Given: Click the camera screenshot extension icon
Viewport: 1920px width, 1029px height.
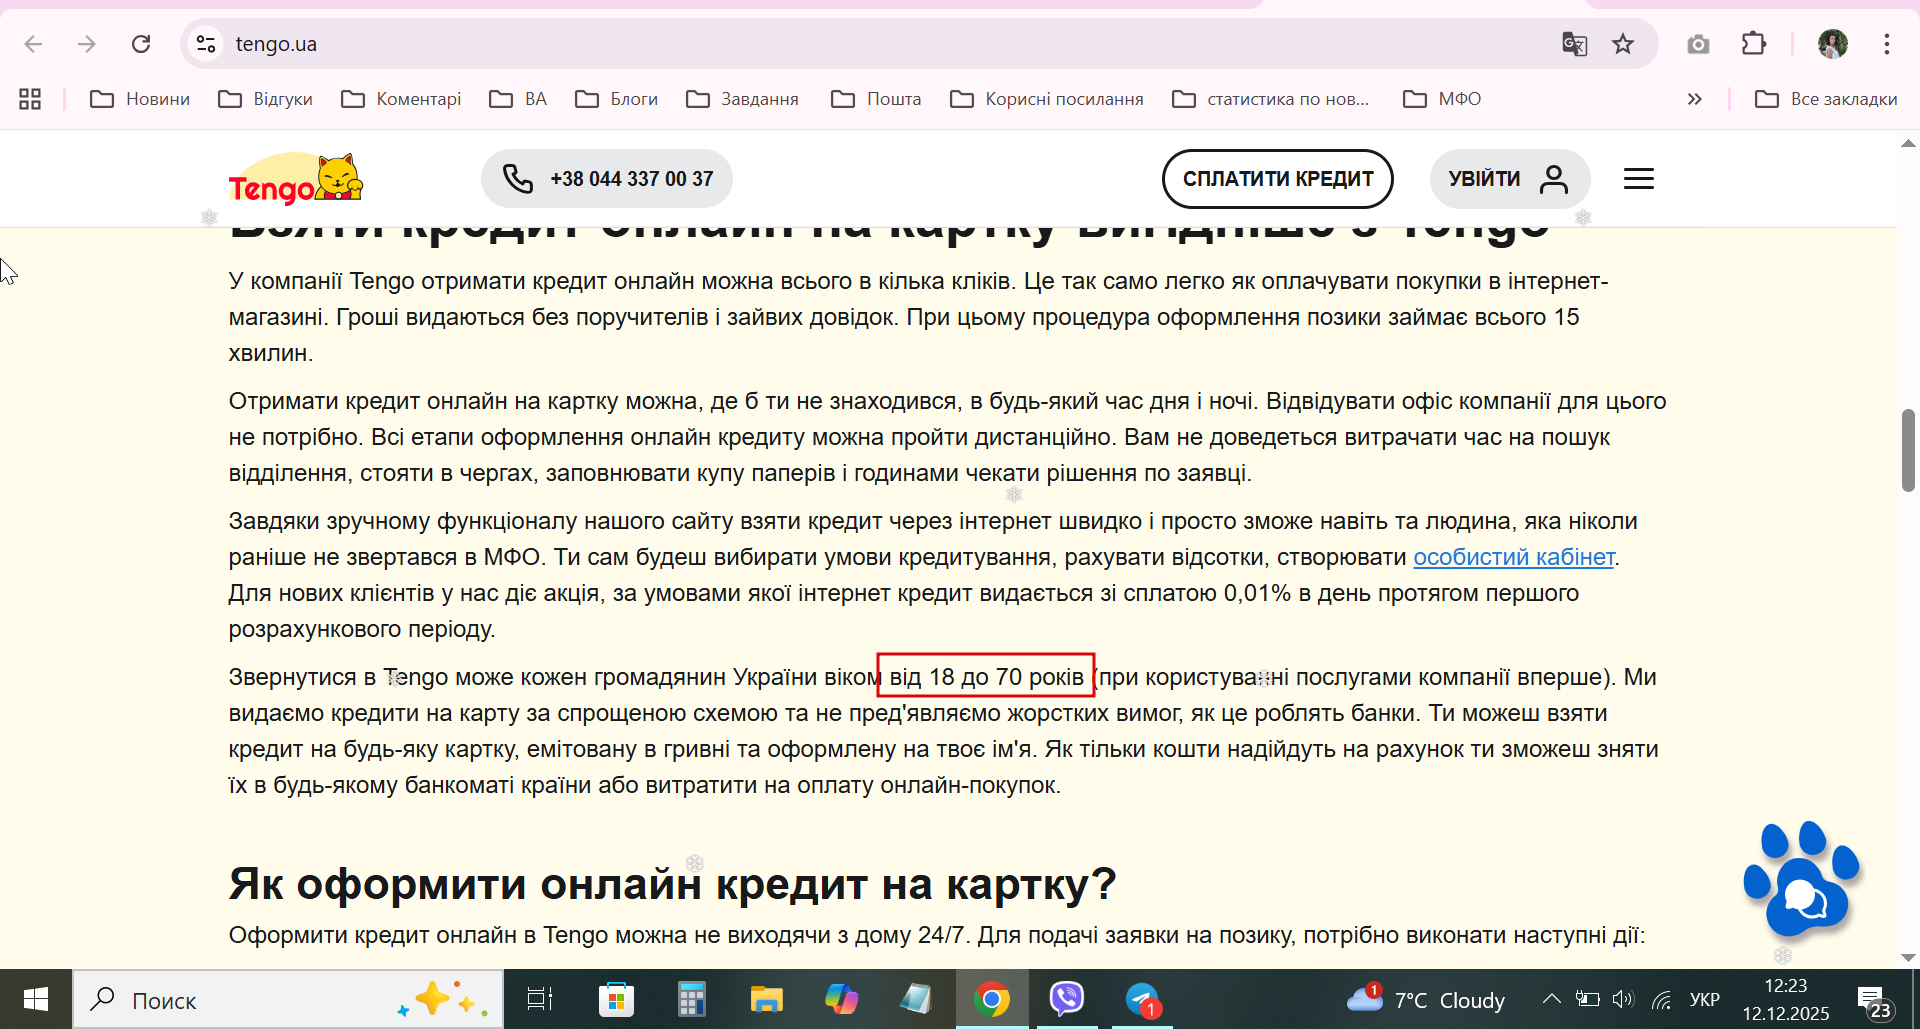Looking at the screenshot, I should point(1698,44).
